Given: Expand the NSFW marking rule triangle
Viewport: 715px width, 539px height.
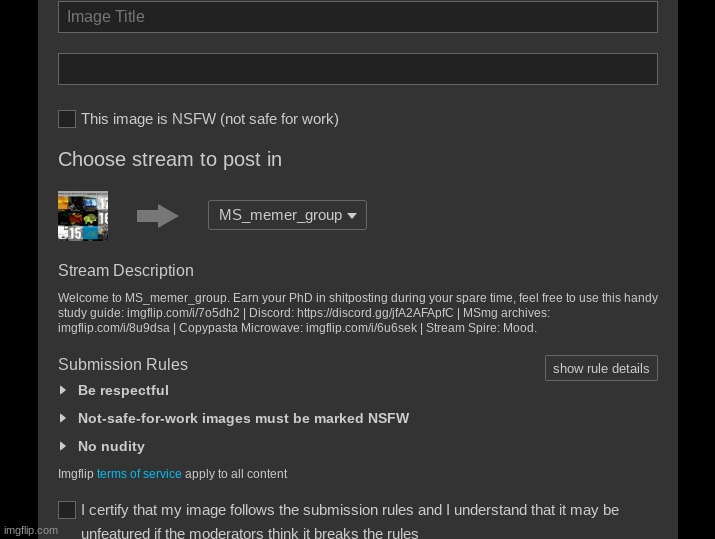Looking at the screenshot, I should coord(63,419).
